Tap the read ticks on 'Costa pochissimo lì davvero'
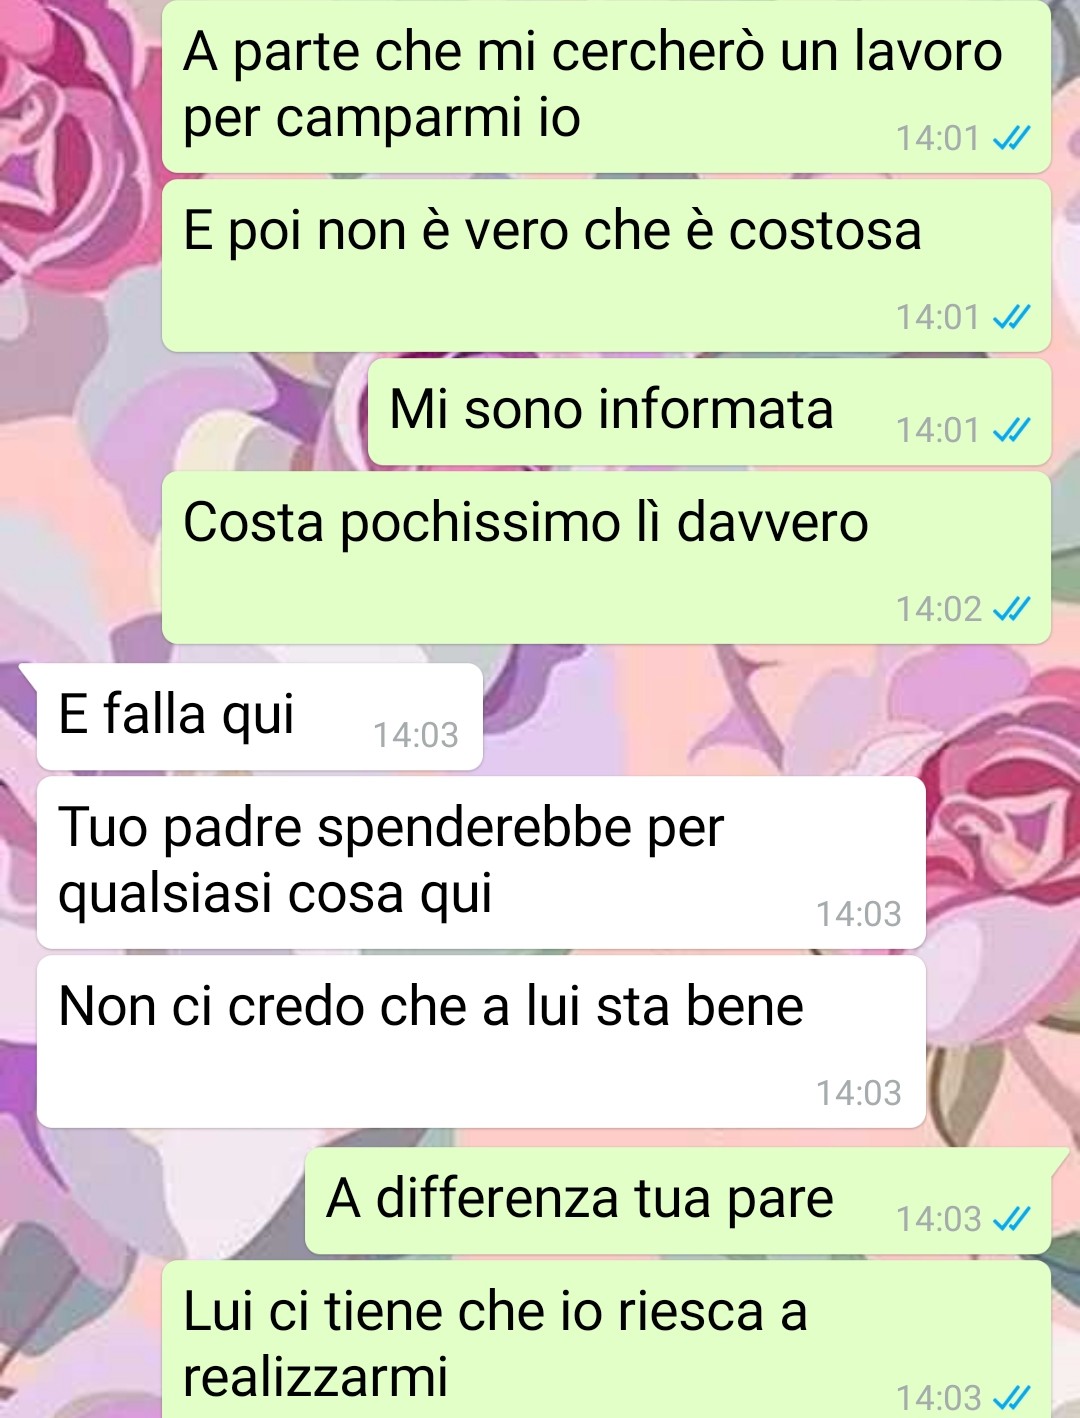Image resolution: width=1080 pixels, height=1418 pixels. click(1011, 609)
